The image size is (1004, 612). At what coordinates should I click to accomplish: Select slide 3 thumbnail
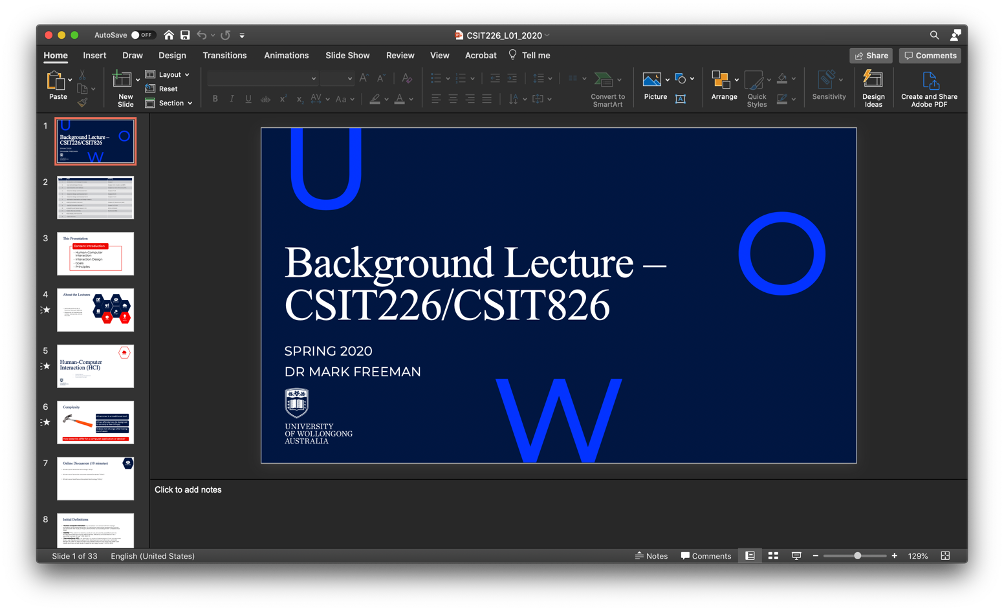coord(95,253)
